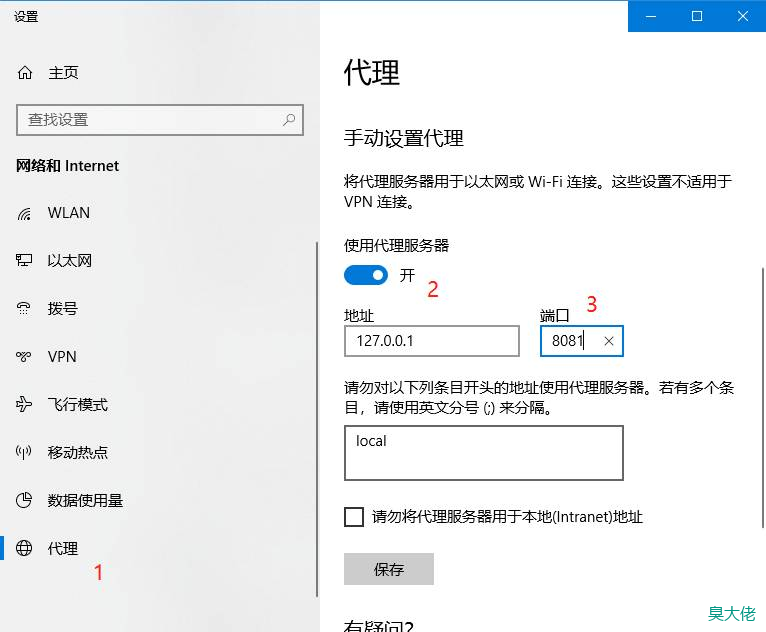Select WLAN in the sidebar

point(69,213)
